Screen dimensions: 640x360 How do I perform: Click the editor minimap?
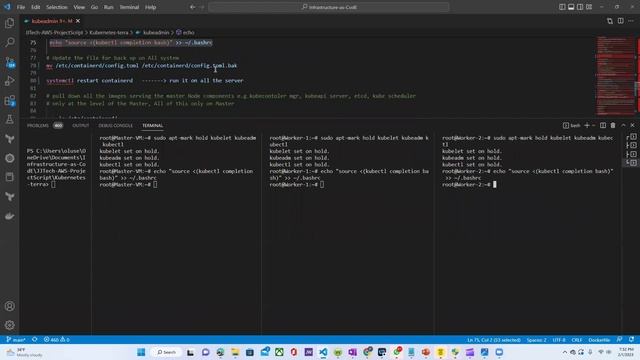coord(616,76)
